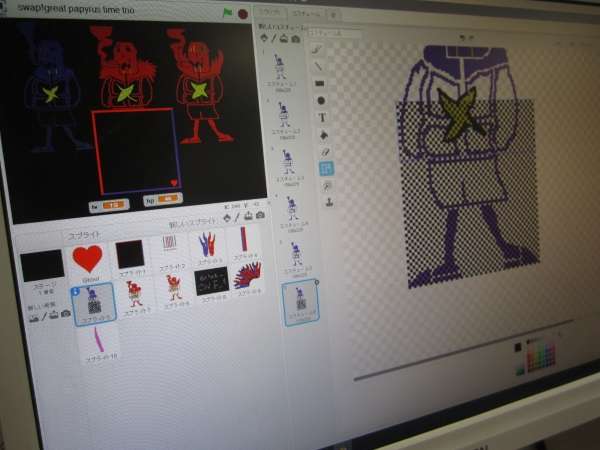
Task: Choose new backdrop from library icon
Action: pos(34,318)
